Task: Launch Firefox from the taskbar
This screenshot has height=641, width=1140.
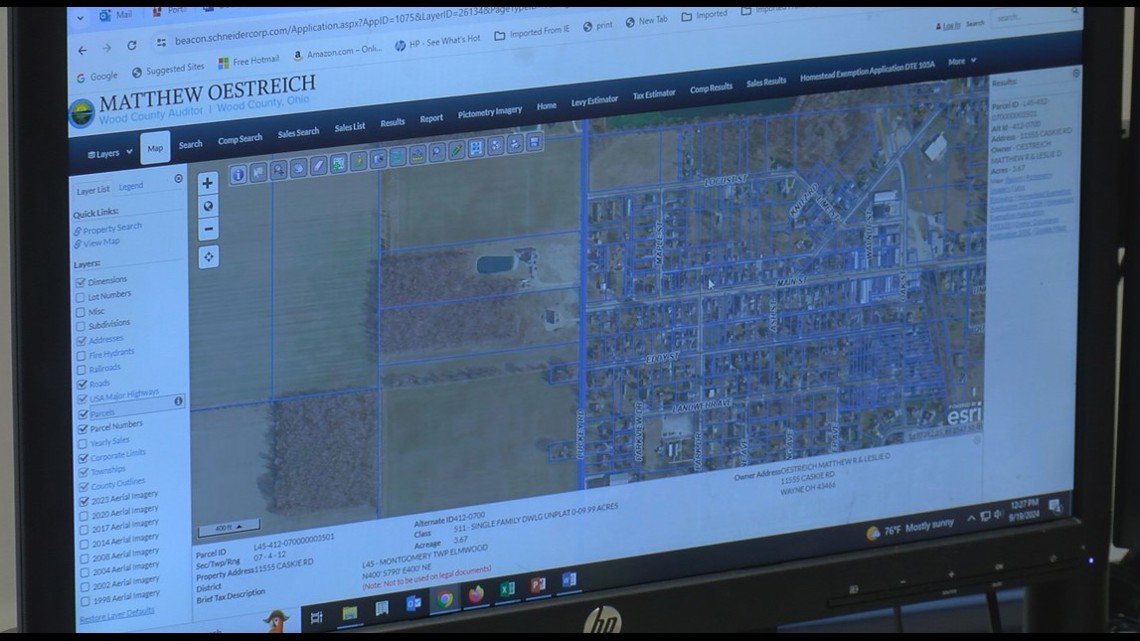Action: tap(476, 594)
